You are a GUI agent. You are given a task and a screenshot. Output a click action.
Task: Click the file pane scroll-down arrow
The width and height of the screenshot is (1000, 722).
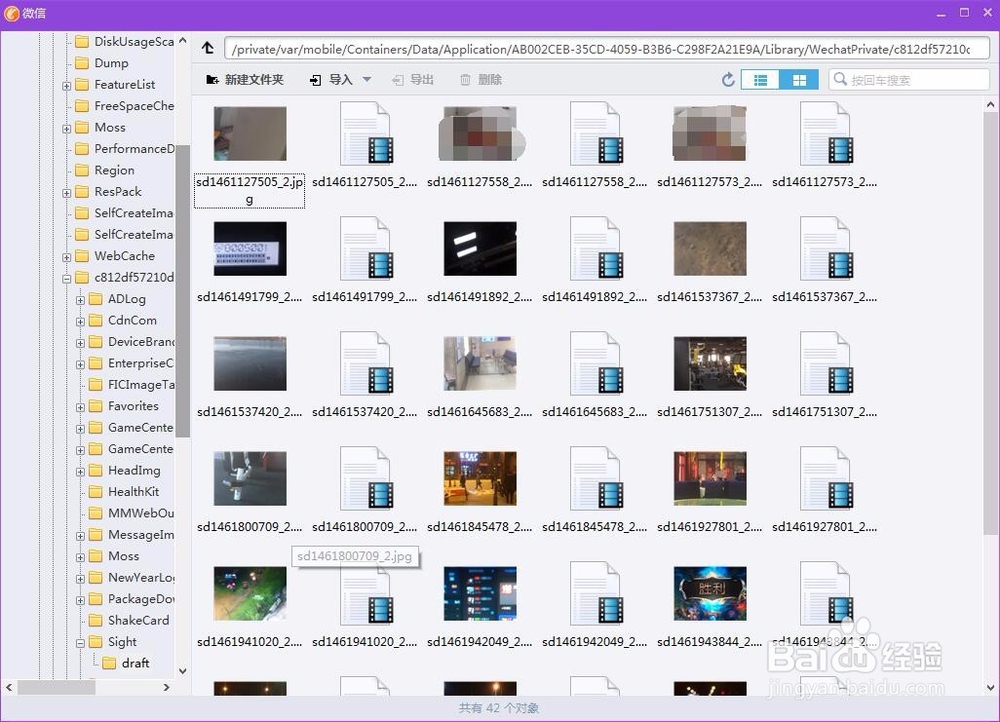[990, 687]
